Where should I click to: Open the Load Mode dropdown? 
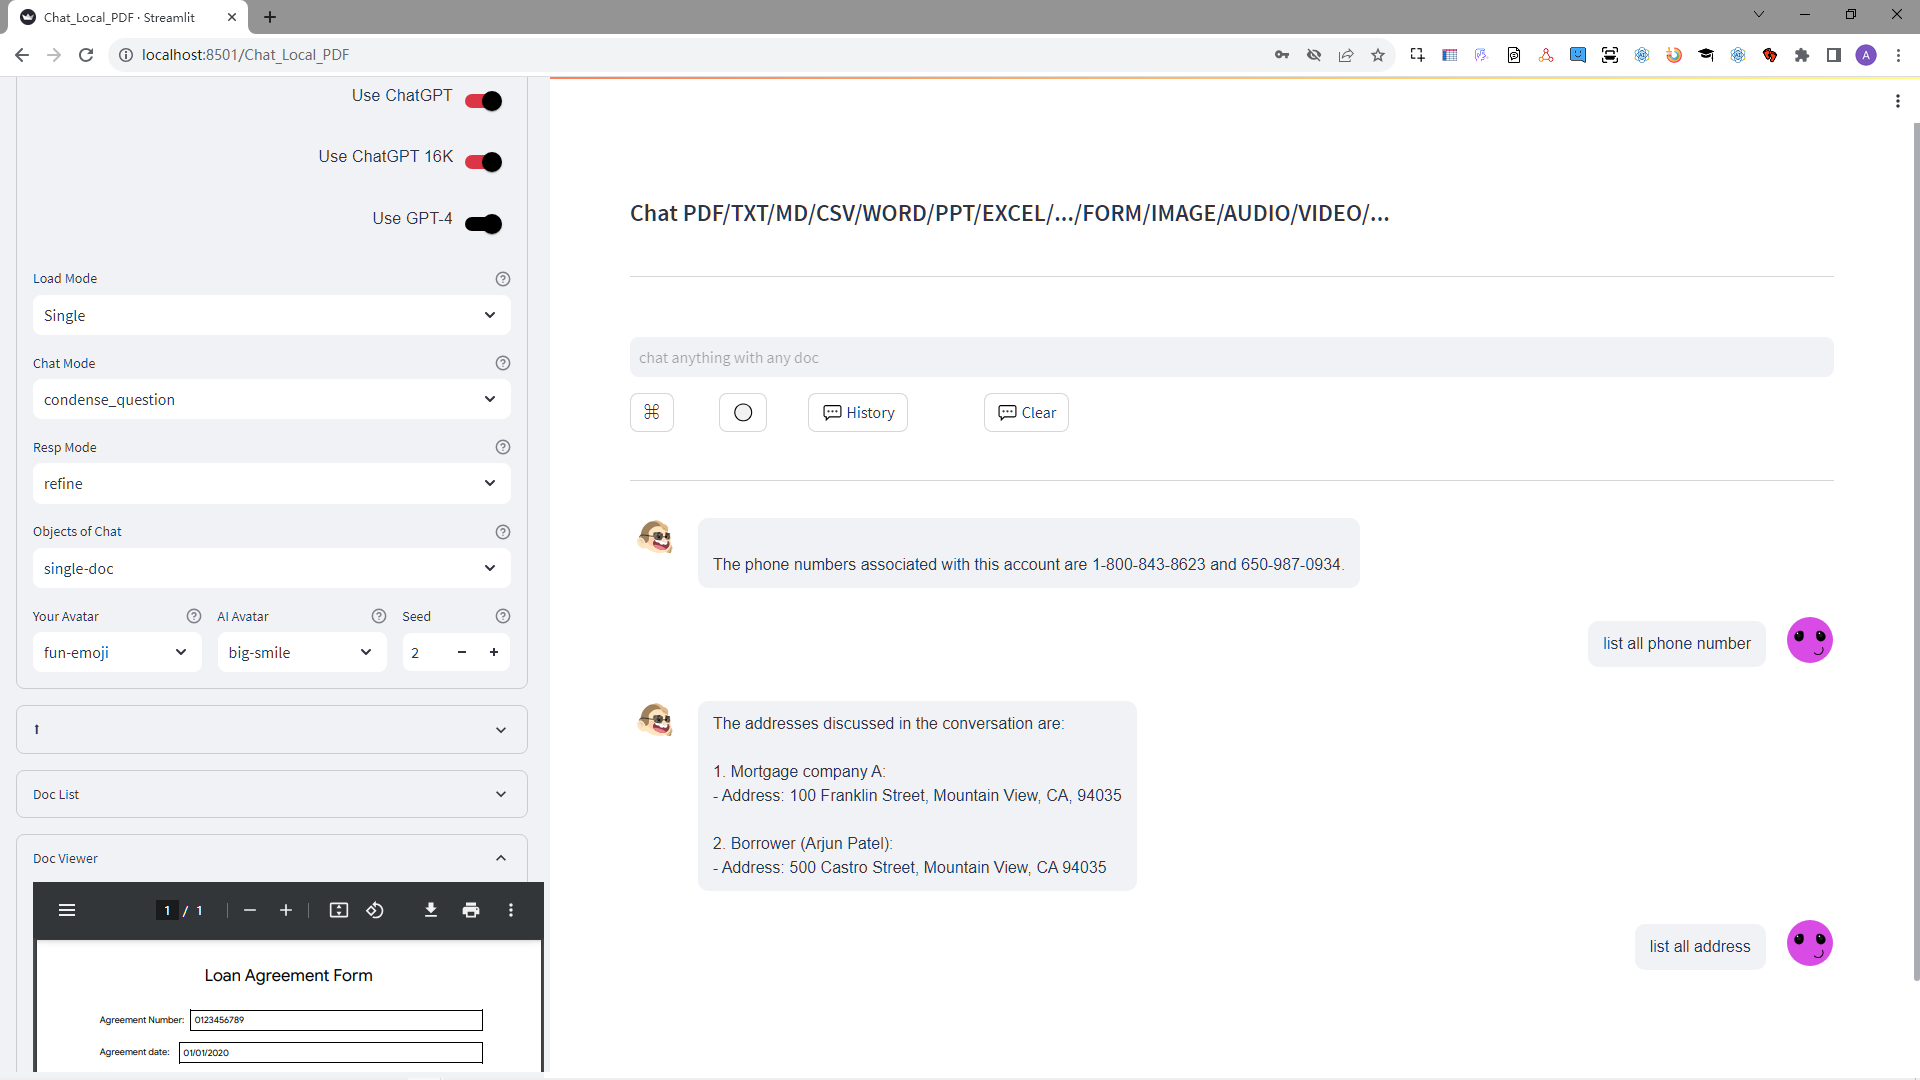point(270,315)
